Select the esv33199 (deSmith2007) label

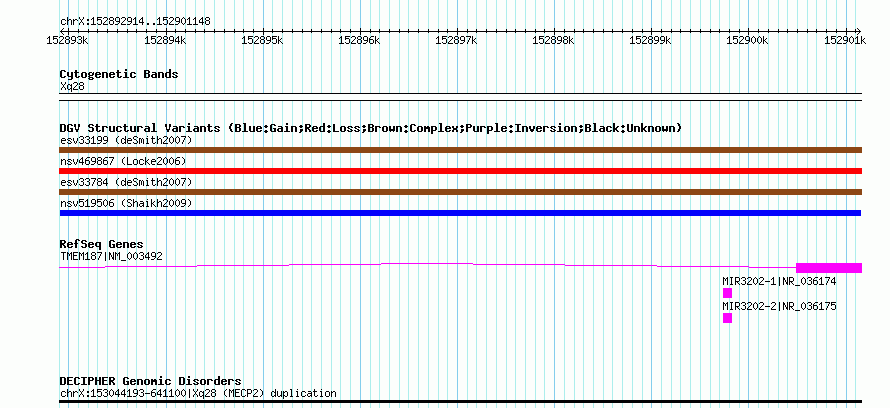tap(126, 140)
